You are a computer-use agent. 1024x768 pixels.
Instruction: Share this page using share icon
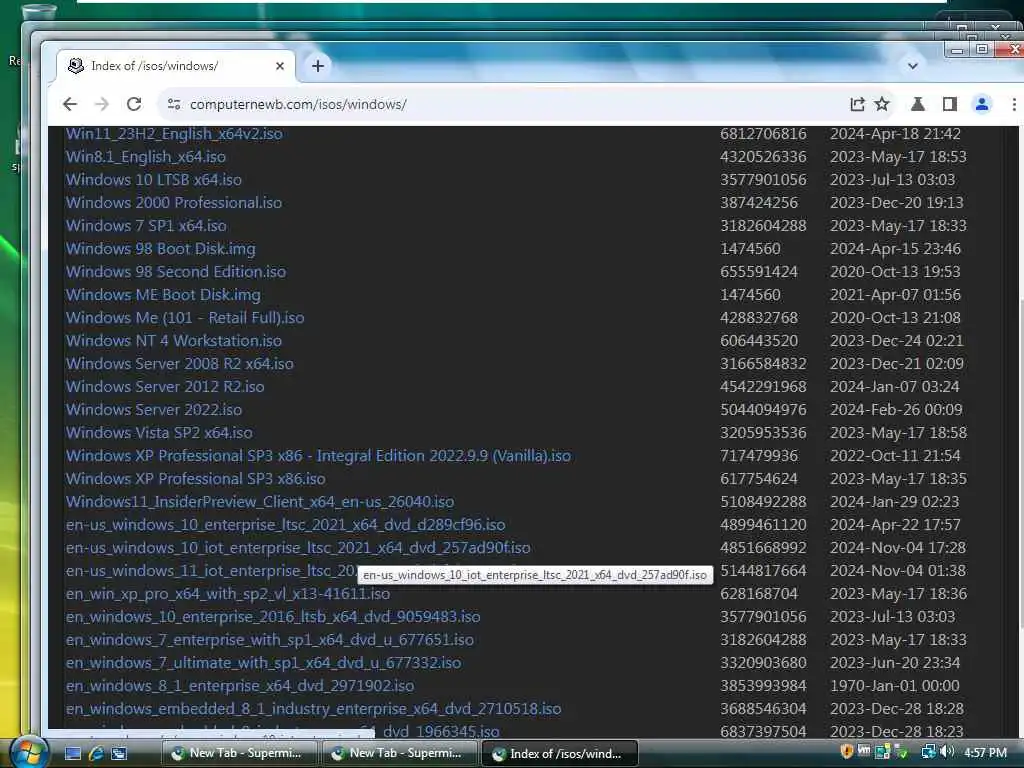click(857, 104)
